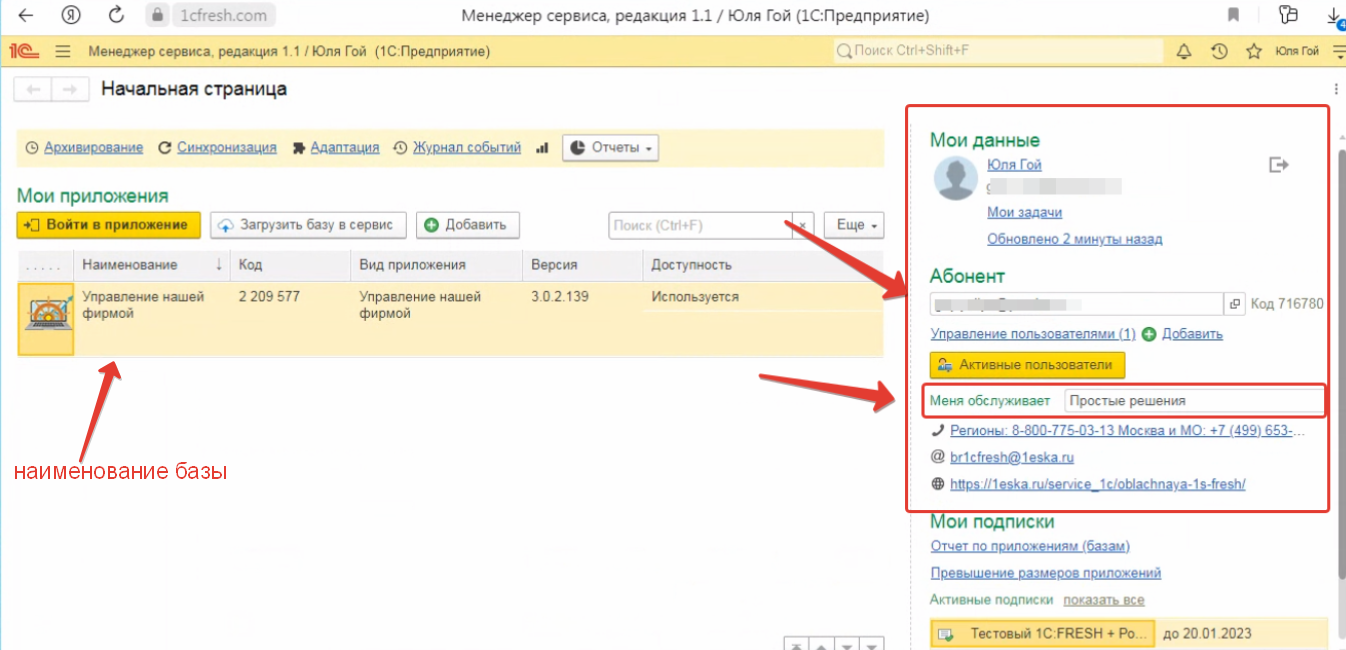This screenshot has height=650, width=1346.
Task: Click Активные пользователи button
Action: point(1028,365)
